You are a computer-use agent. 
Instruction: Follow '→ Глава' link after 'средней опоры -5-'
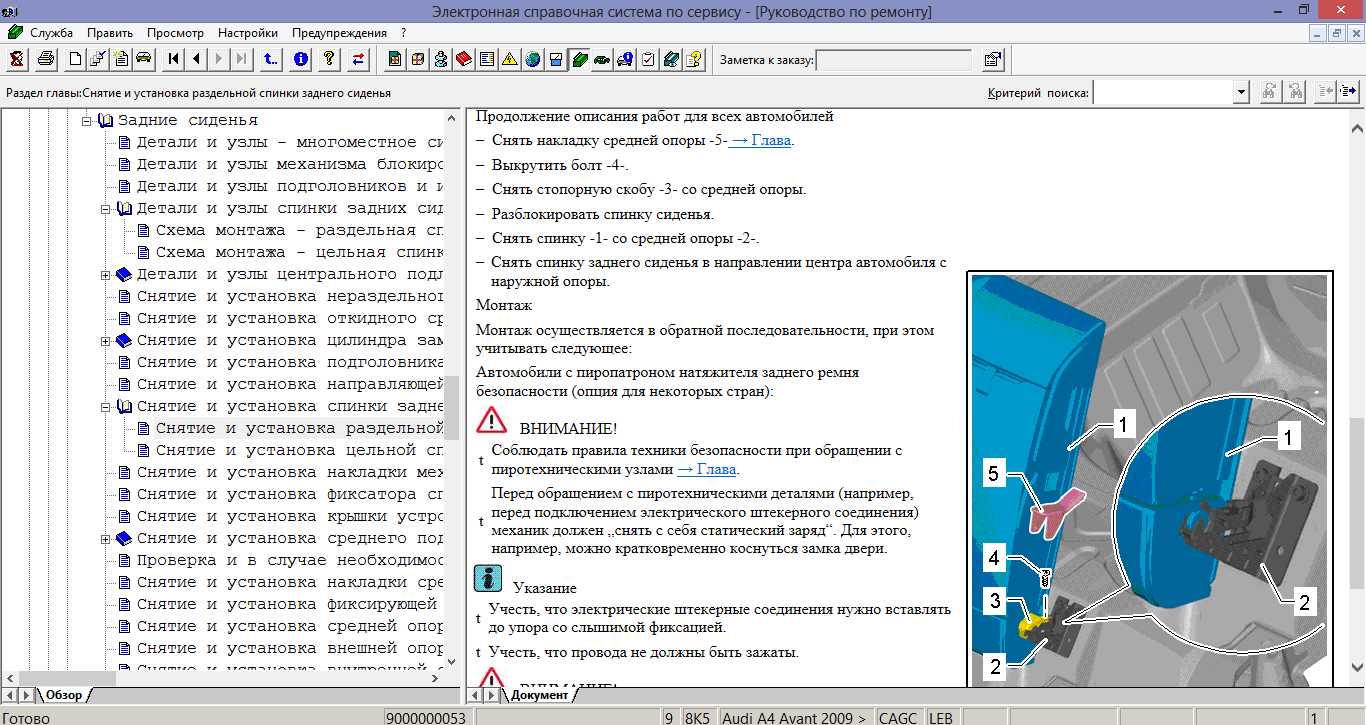tap(761, 141)
